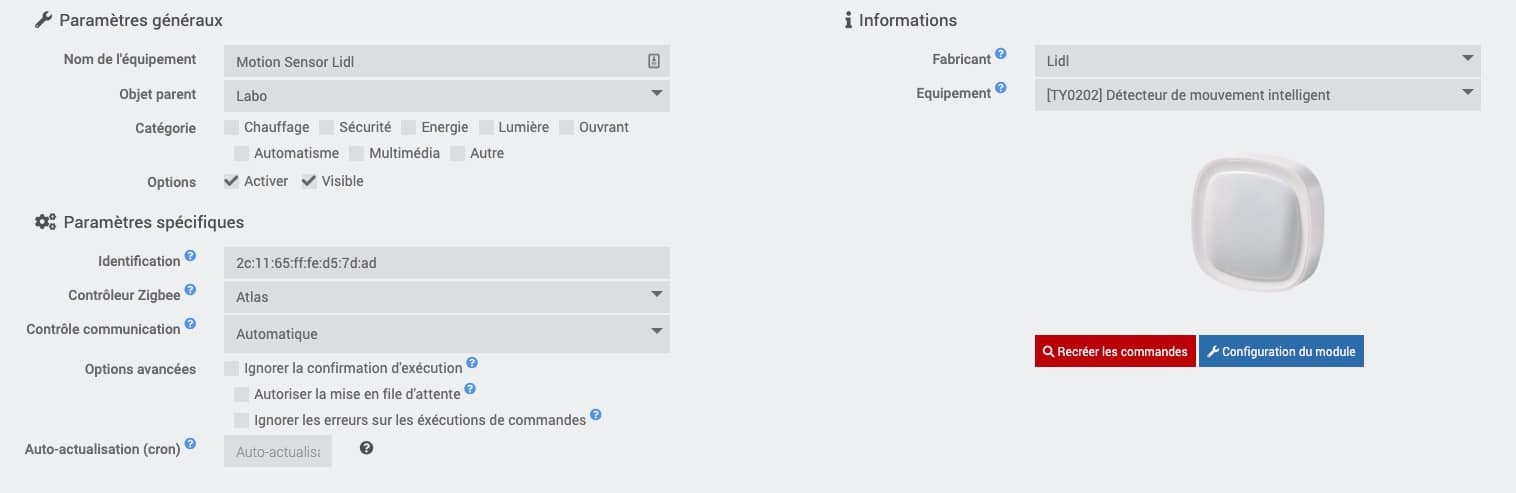Click dark question mark beside cron field
This screenshot has width=1516, height=493.
pos(366,448)
